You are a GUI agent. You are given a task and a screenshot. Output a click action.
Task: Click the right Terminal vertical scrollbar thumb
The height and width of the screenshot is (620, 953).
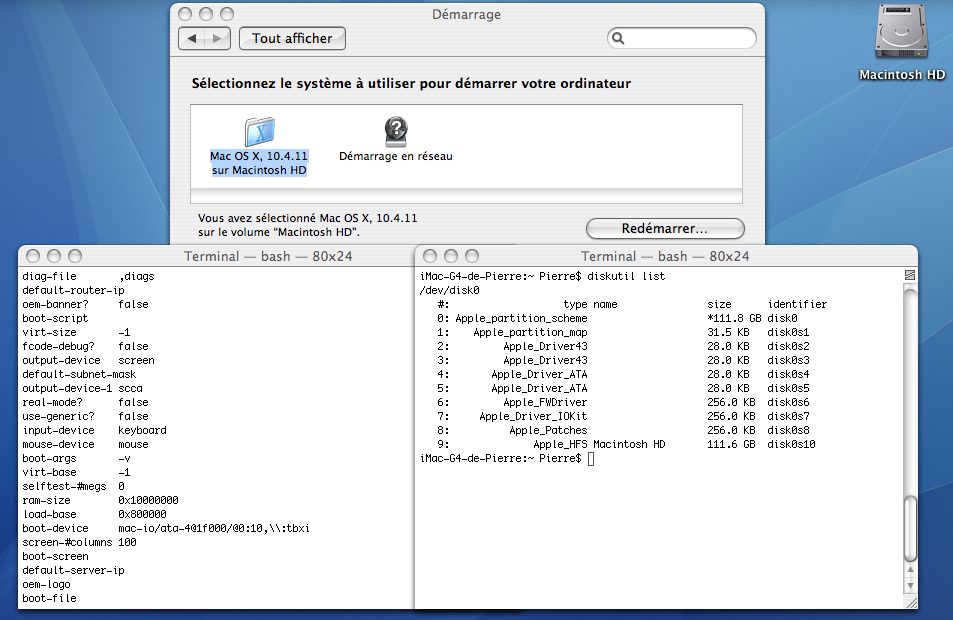tap(910, 528)
